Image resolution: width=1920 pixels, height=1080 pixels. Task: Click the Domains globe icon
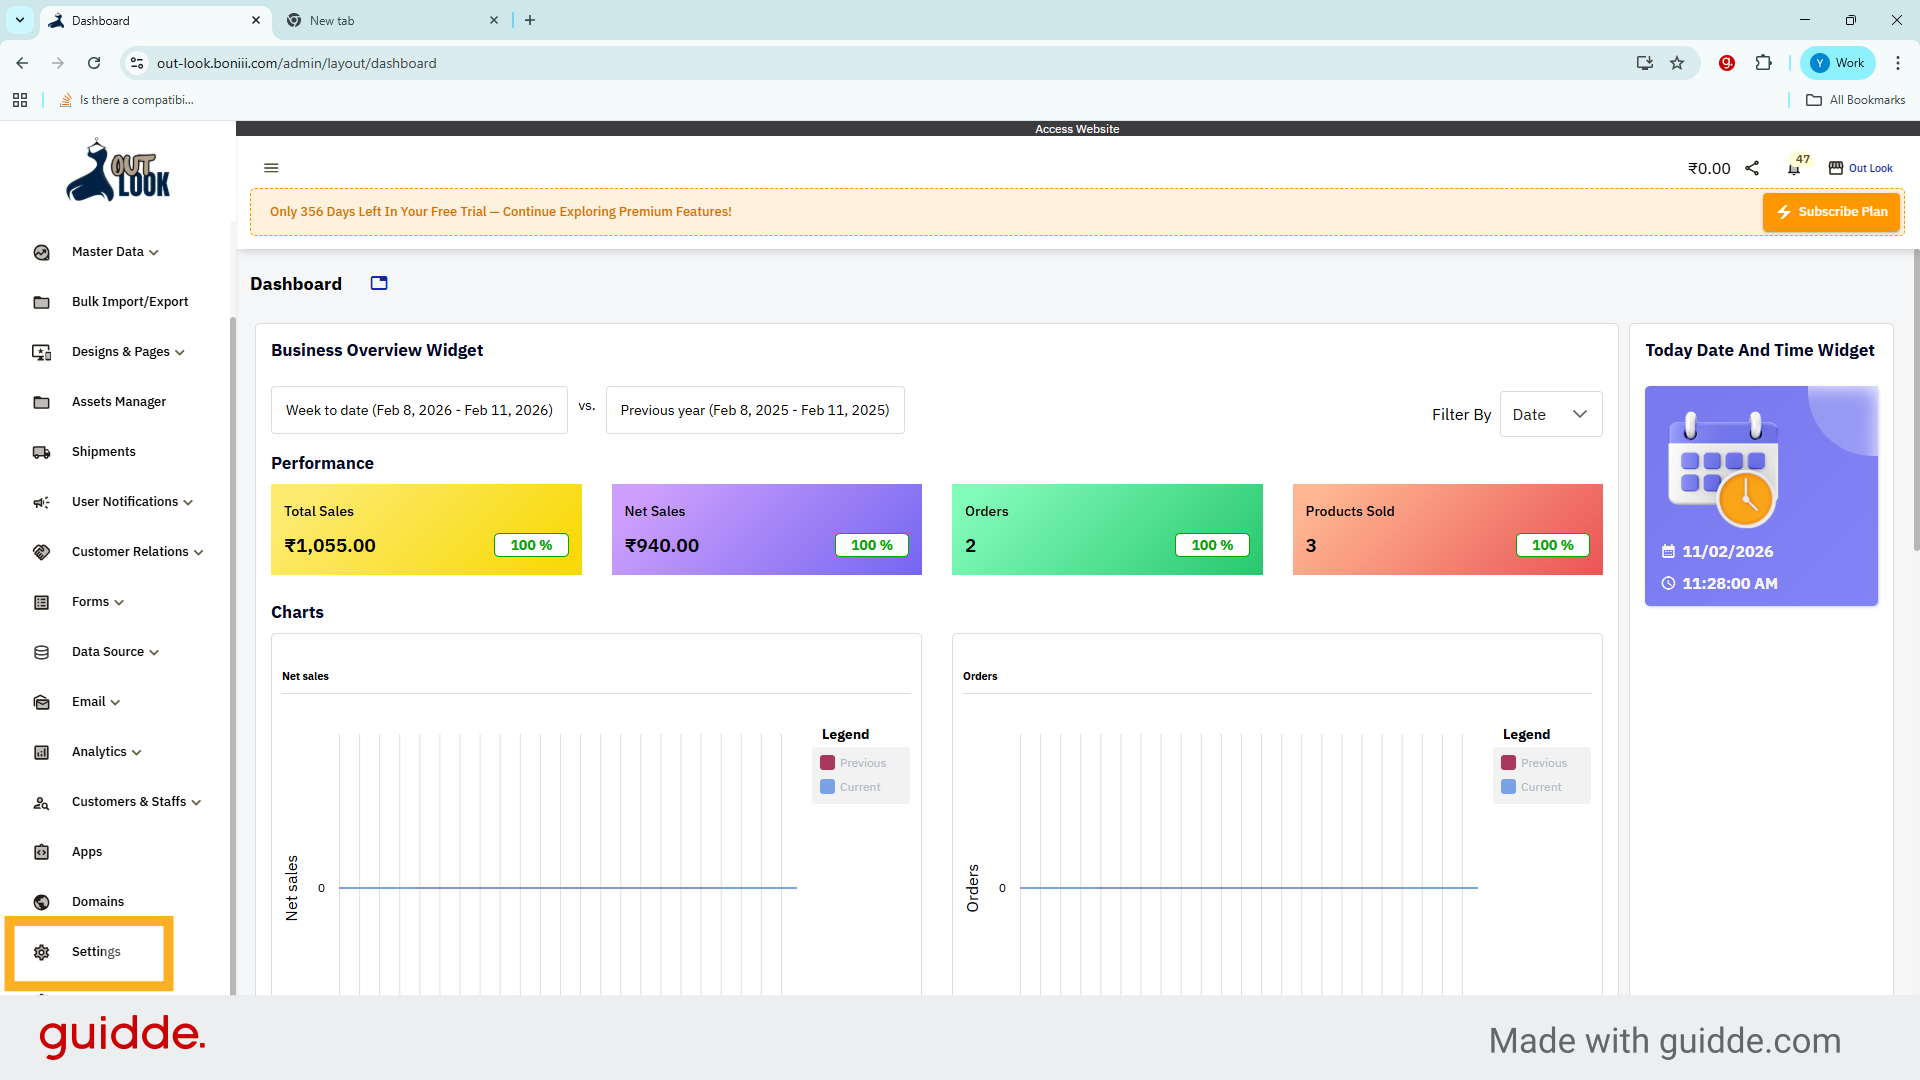pyautogui.click(x=41, y=902)
